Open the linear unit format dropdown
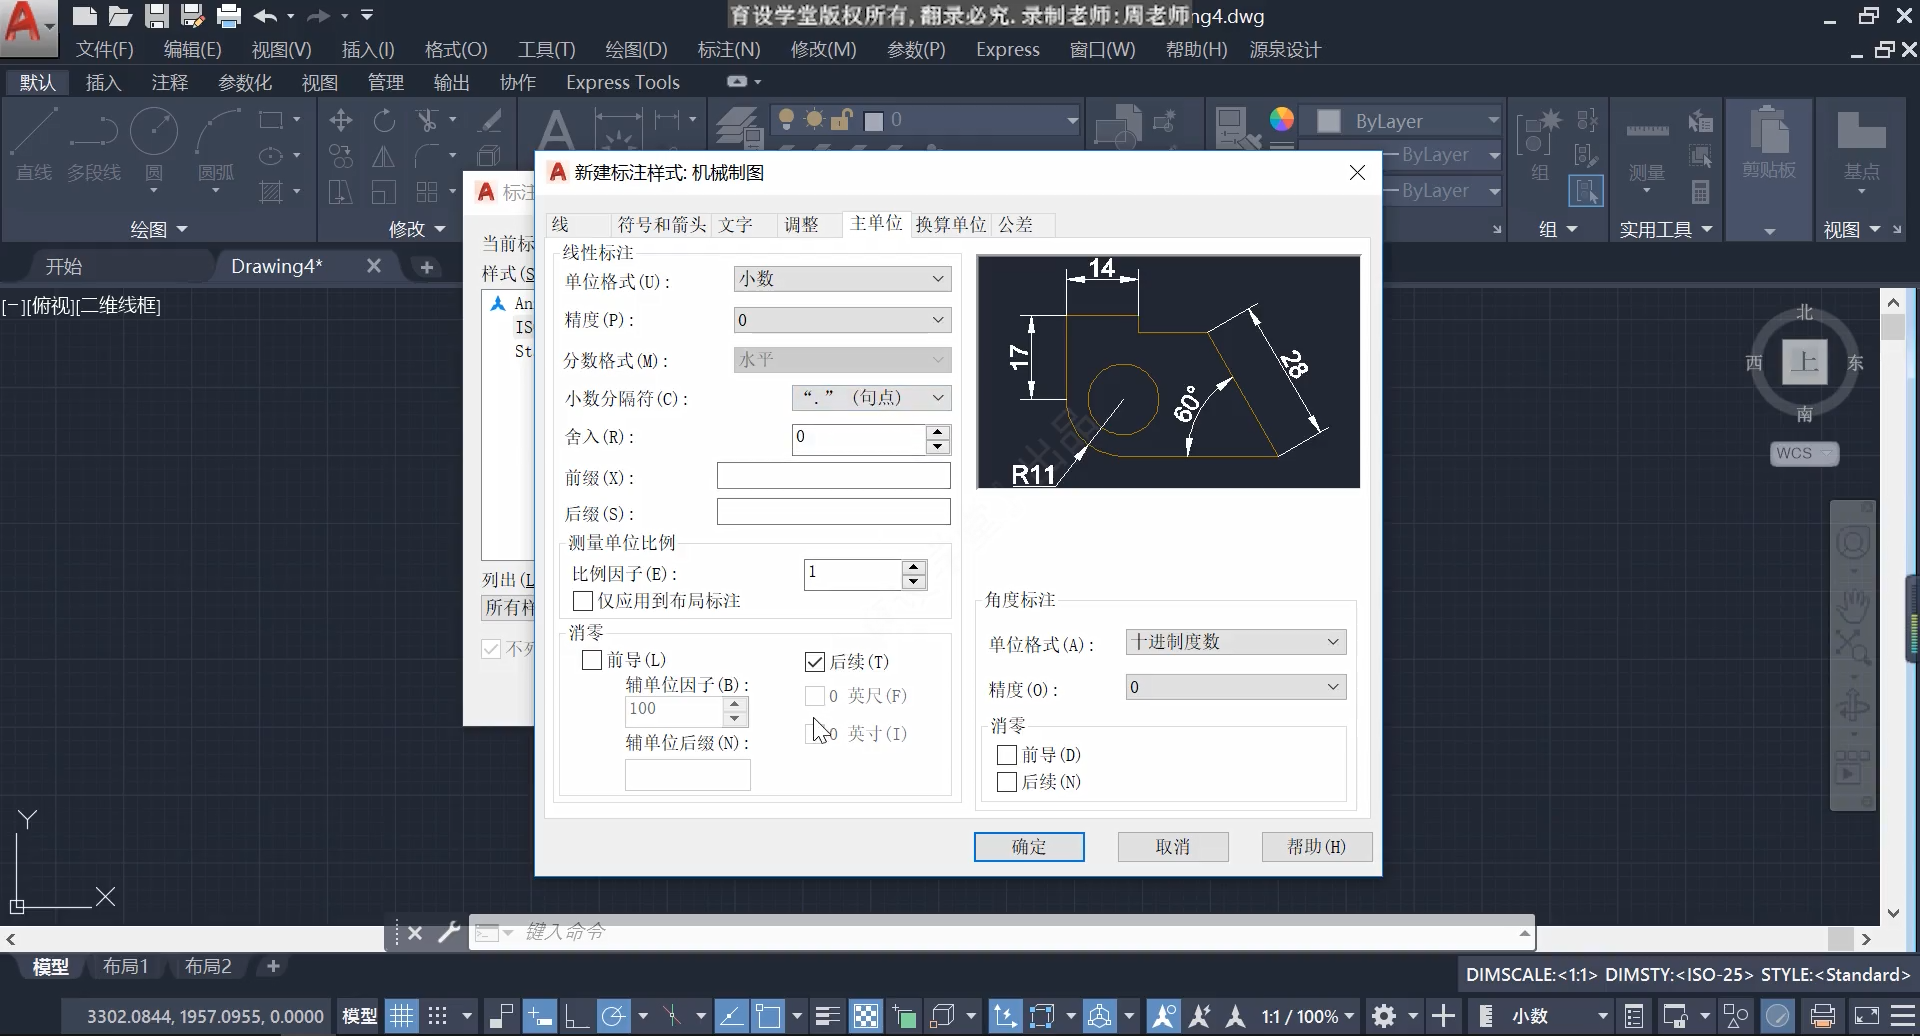The height and width of the screenshot is (1036, 1920). [842, 279]
